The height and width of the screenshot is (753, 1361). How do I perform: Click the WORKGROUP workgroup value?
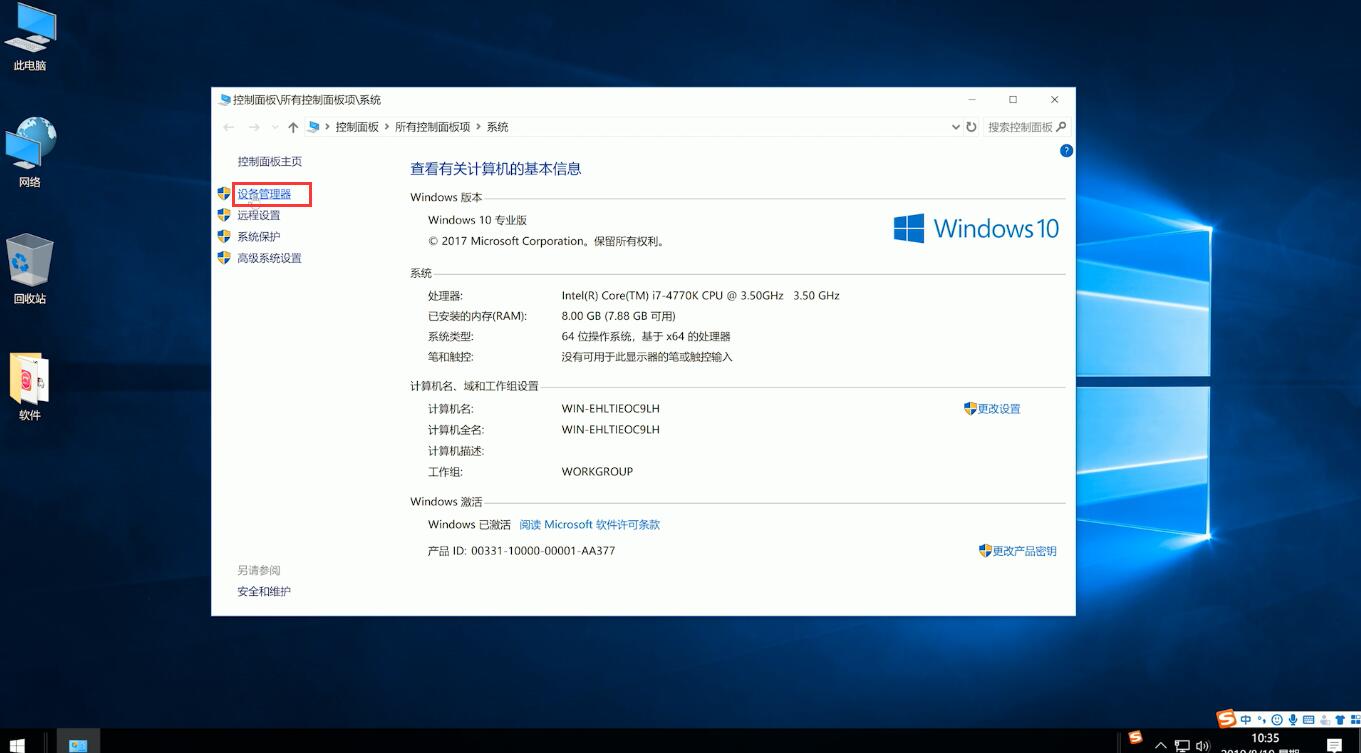pyautogui.click(x=597, y=472)
